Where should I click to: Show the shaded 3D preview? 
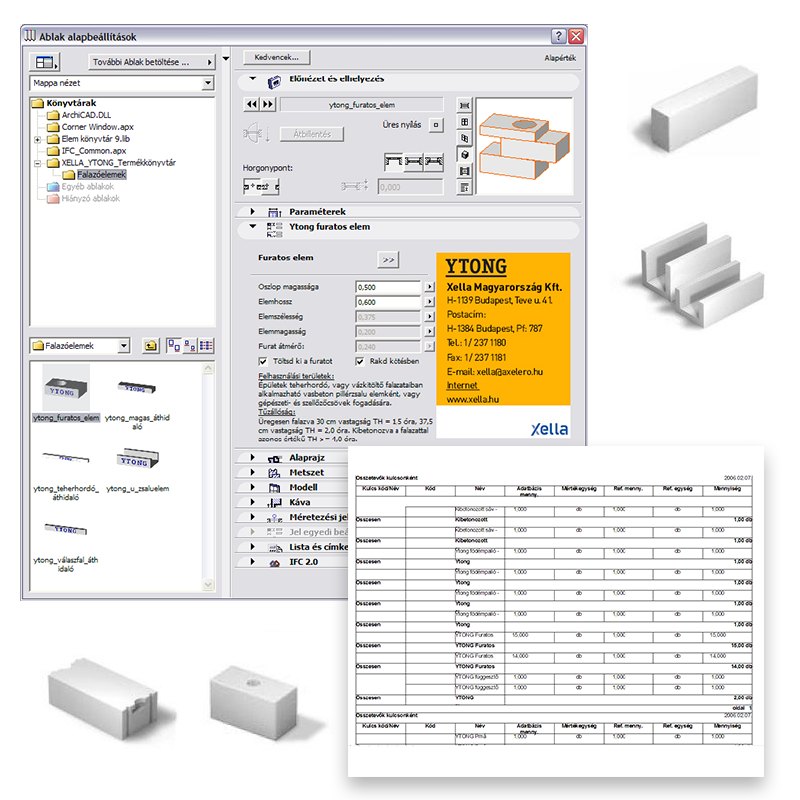pos(464,155)
